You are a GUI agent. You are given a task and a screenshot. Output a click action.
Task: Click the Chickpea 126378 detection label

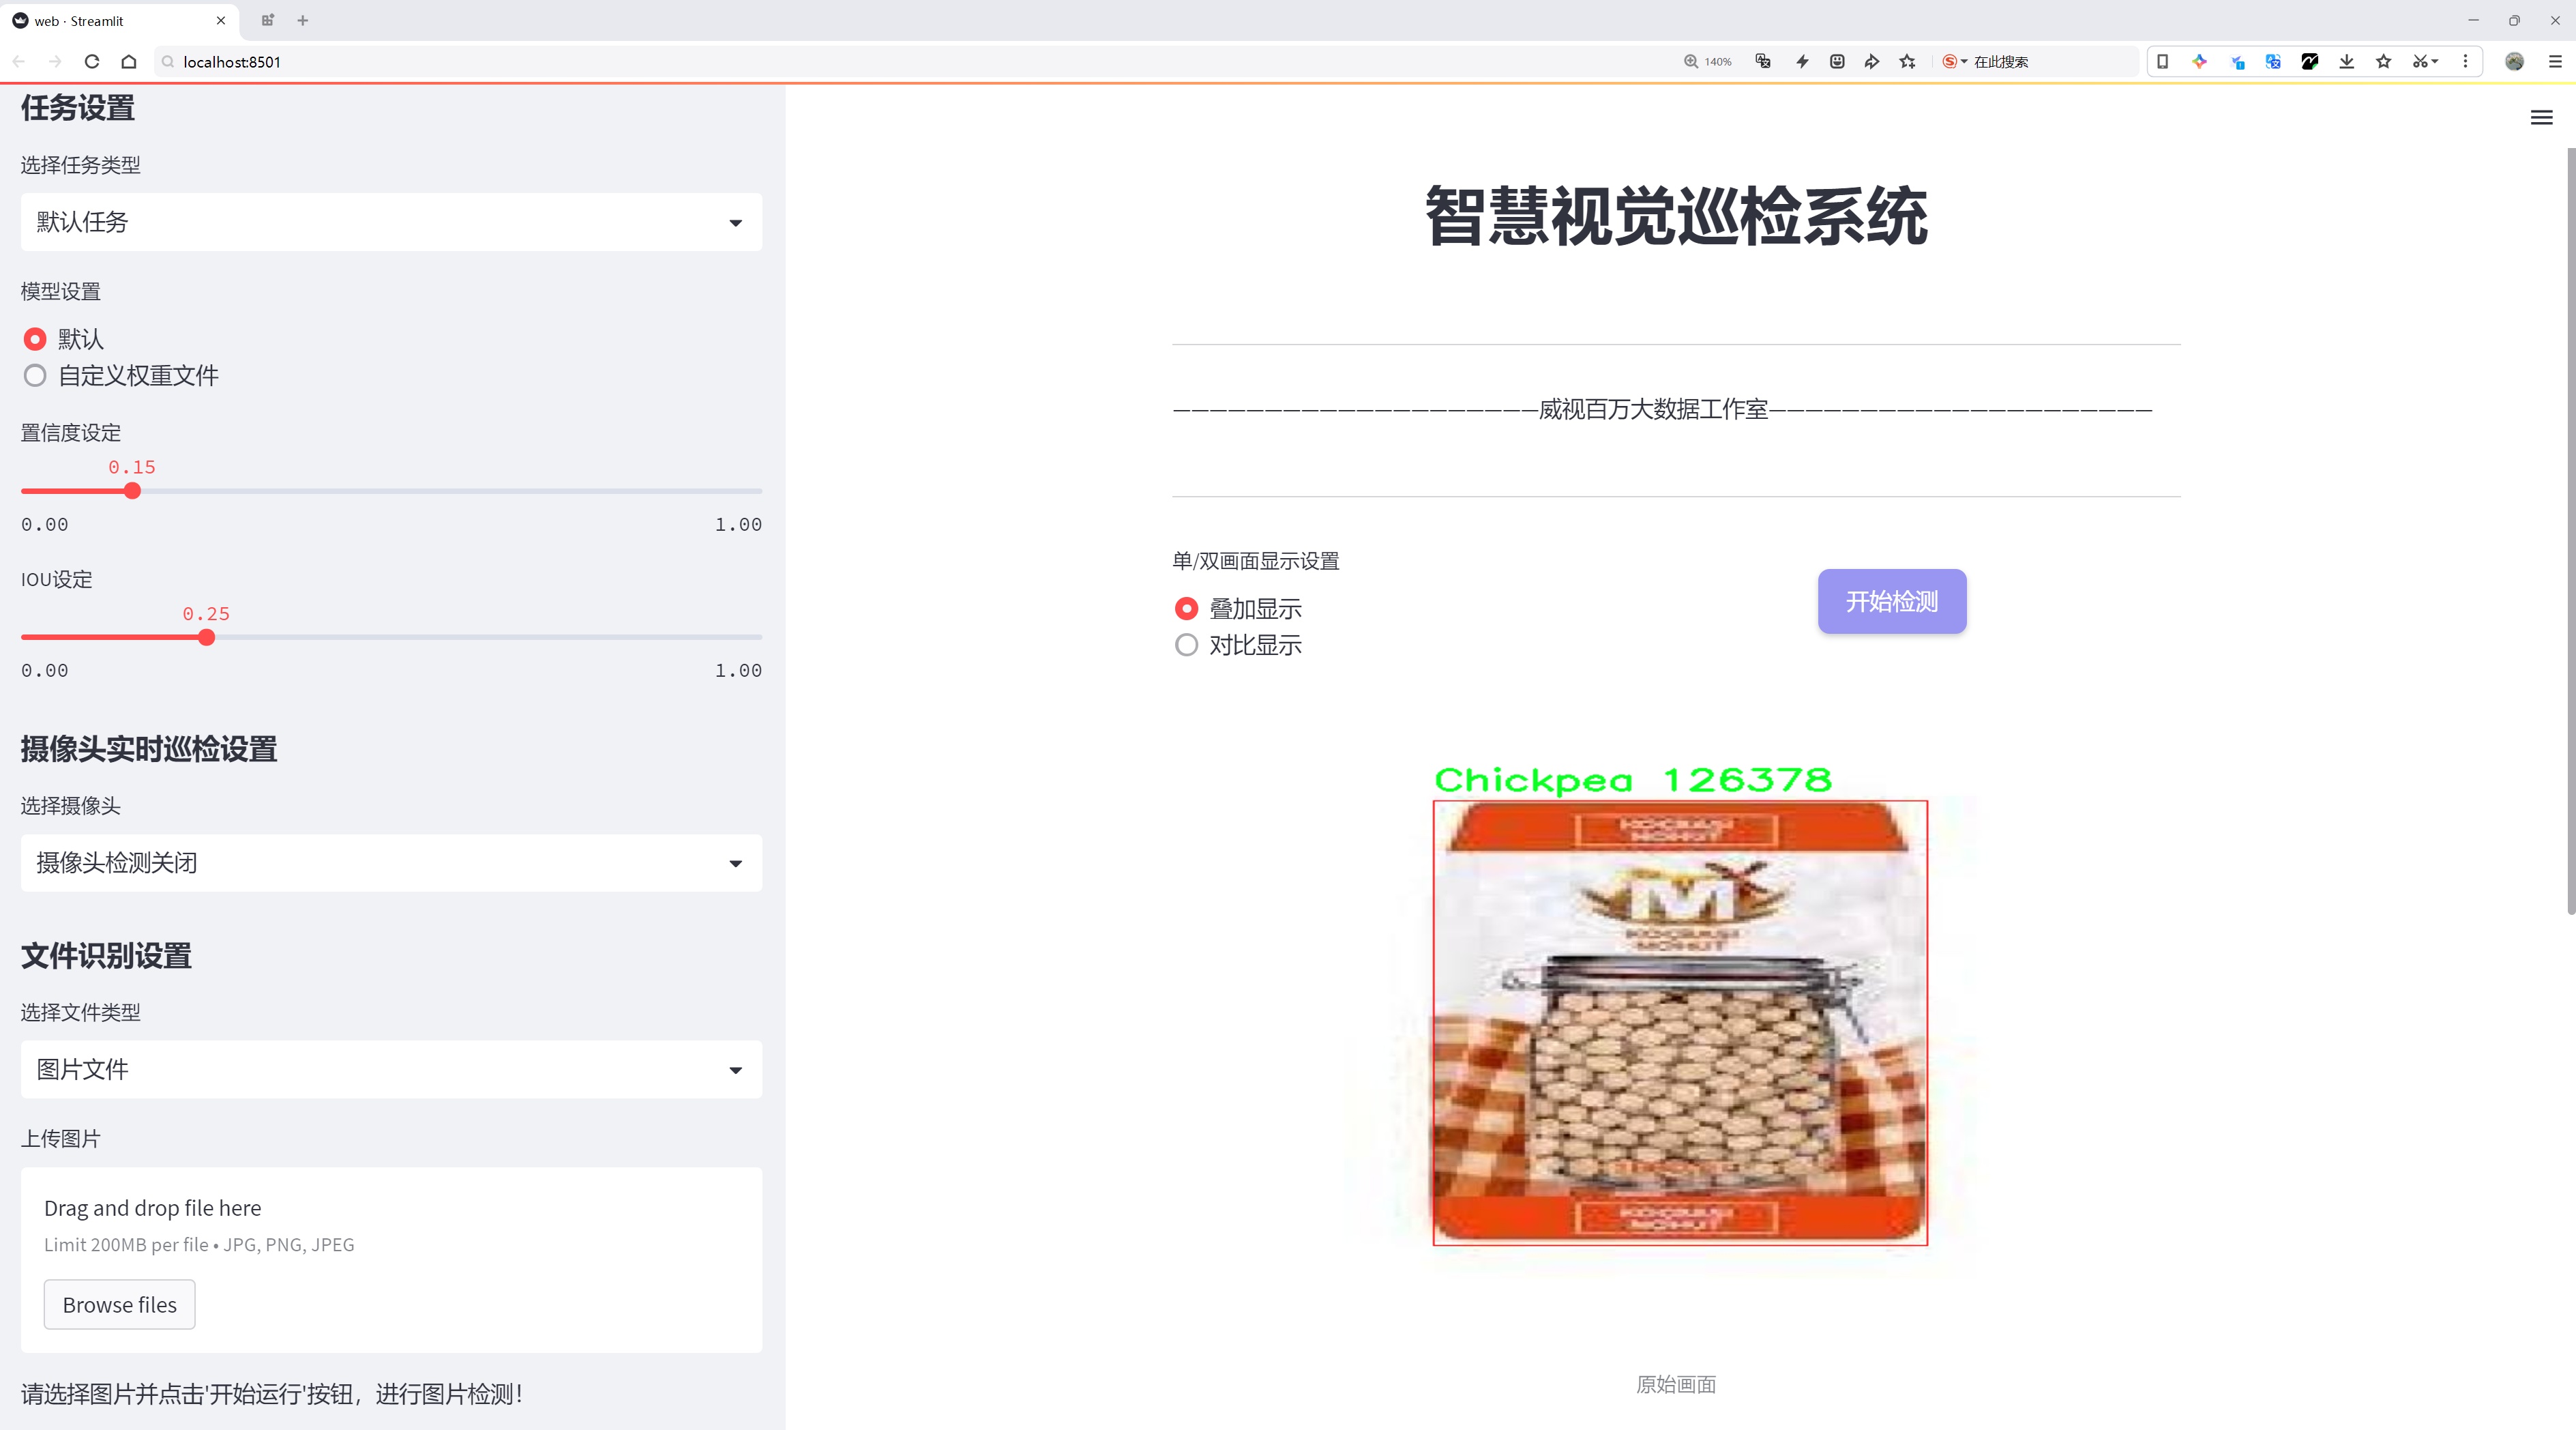(1633, 780)
